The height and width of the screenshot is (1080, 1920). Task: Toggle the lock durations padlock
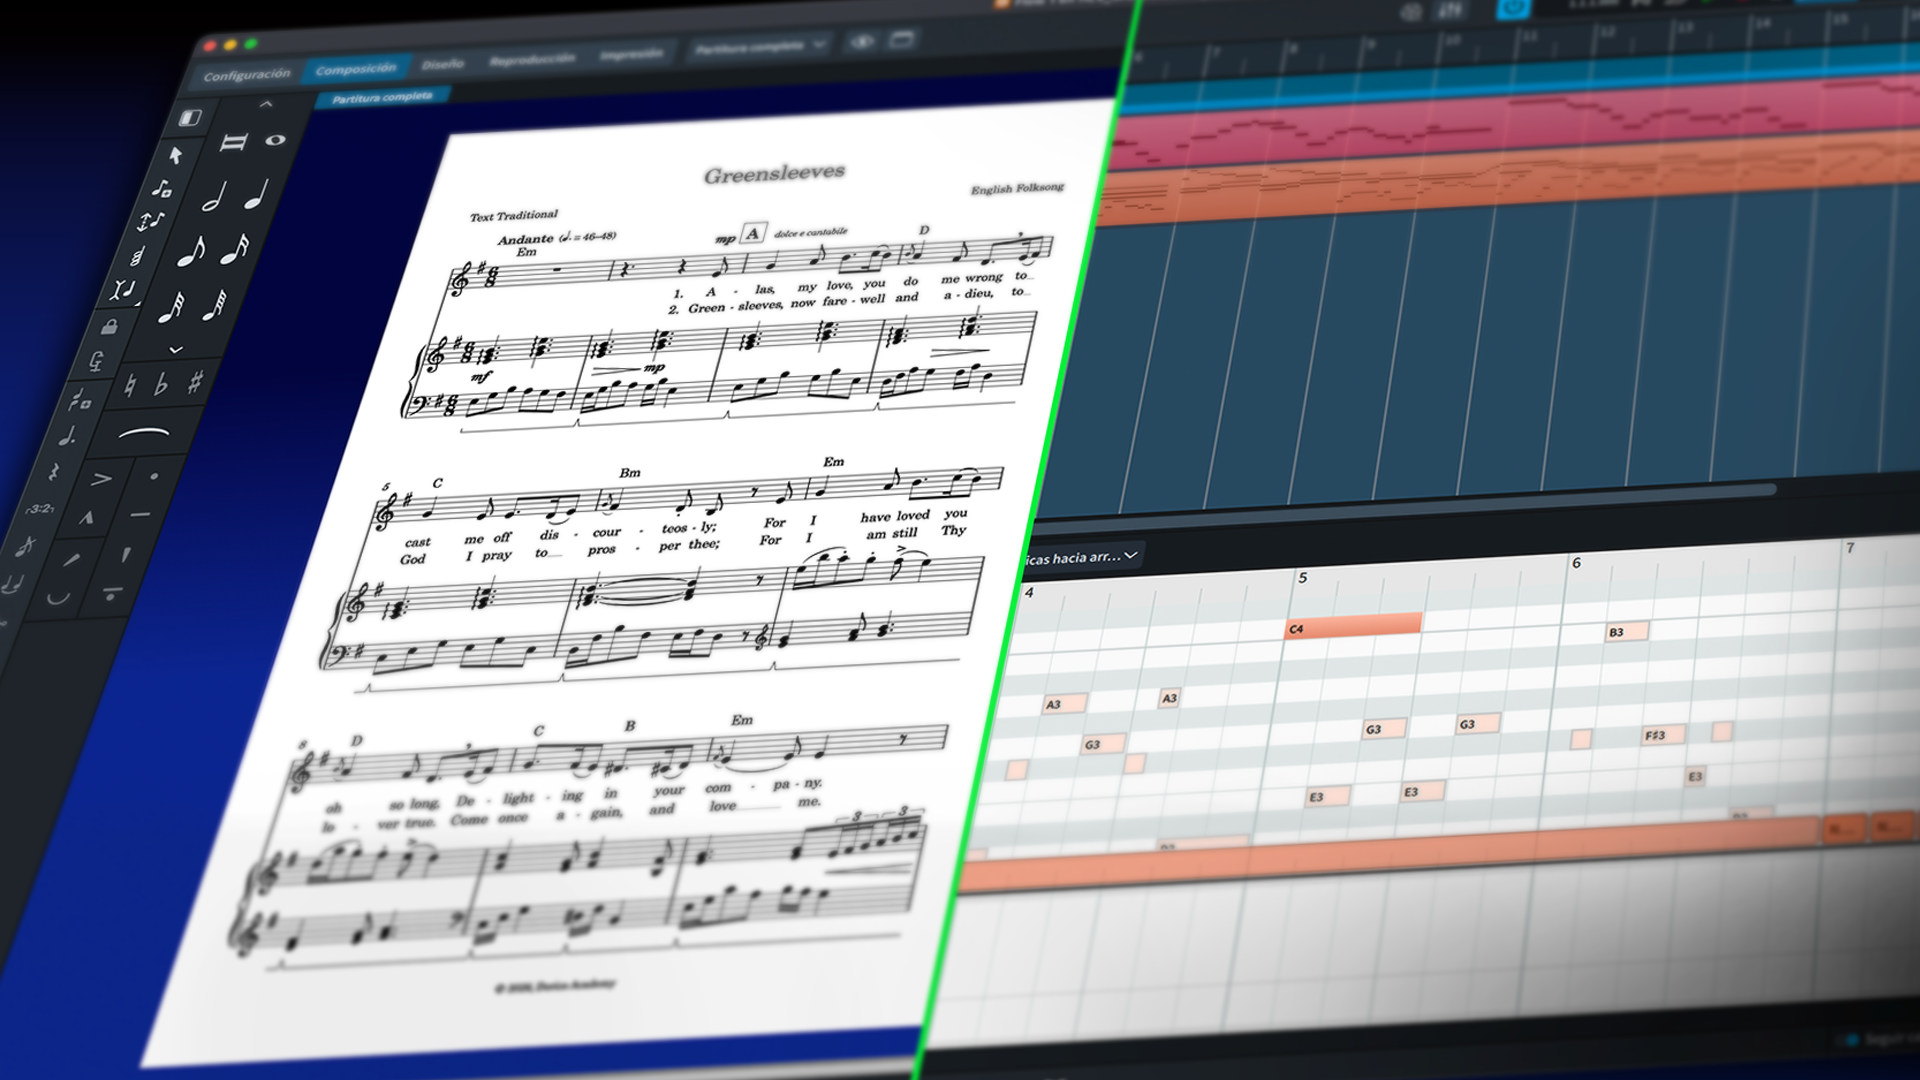110,326
